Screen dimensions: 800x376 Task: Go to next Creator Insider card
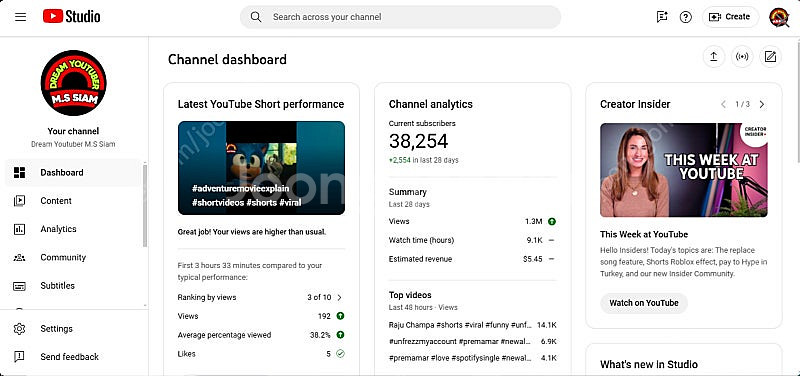[x=762, y=104]
